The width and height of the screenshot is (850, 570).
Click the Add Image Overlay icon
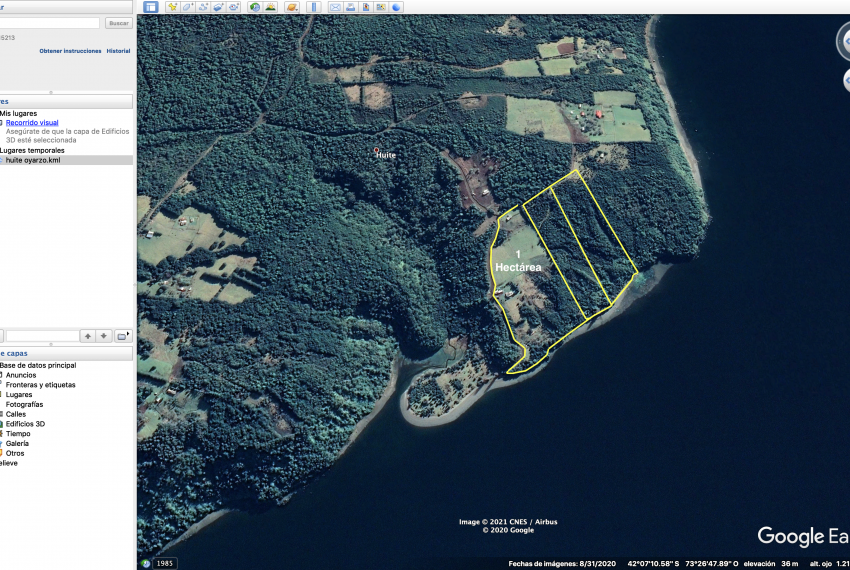[x=218, y=7]
